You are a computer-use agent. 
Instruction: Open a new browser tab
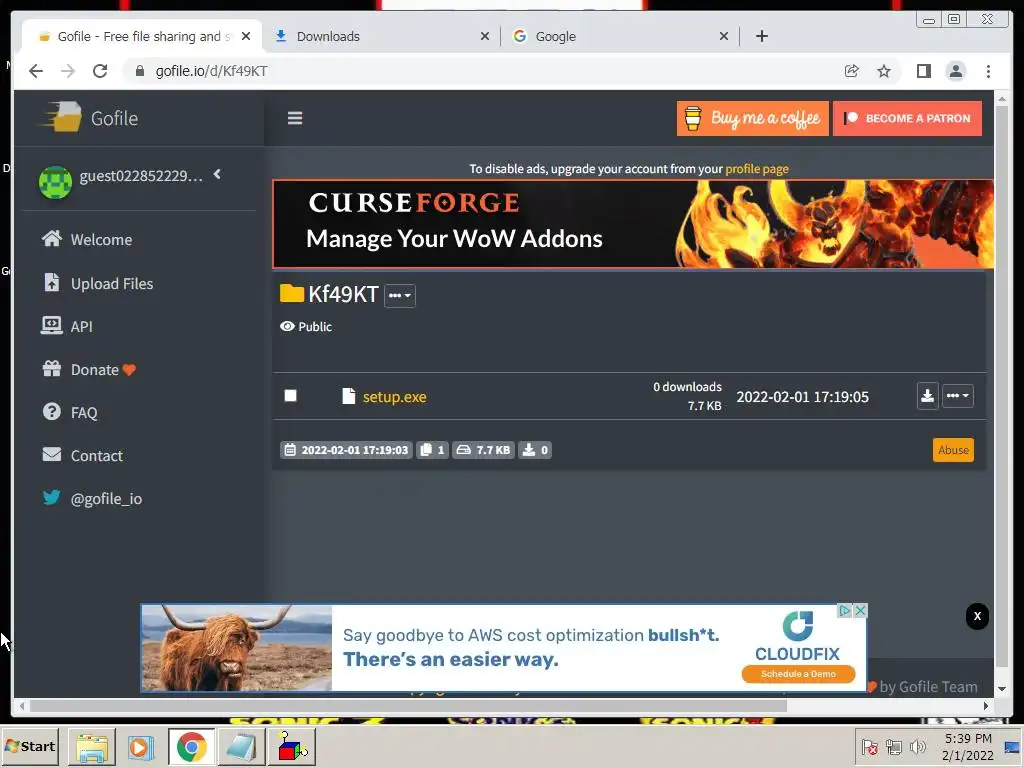click(x=761, y=37)
